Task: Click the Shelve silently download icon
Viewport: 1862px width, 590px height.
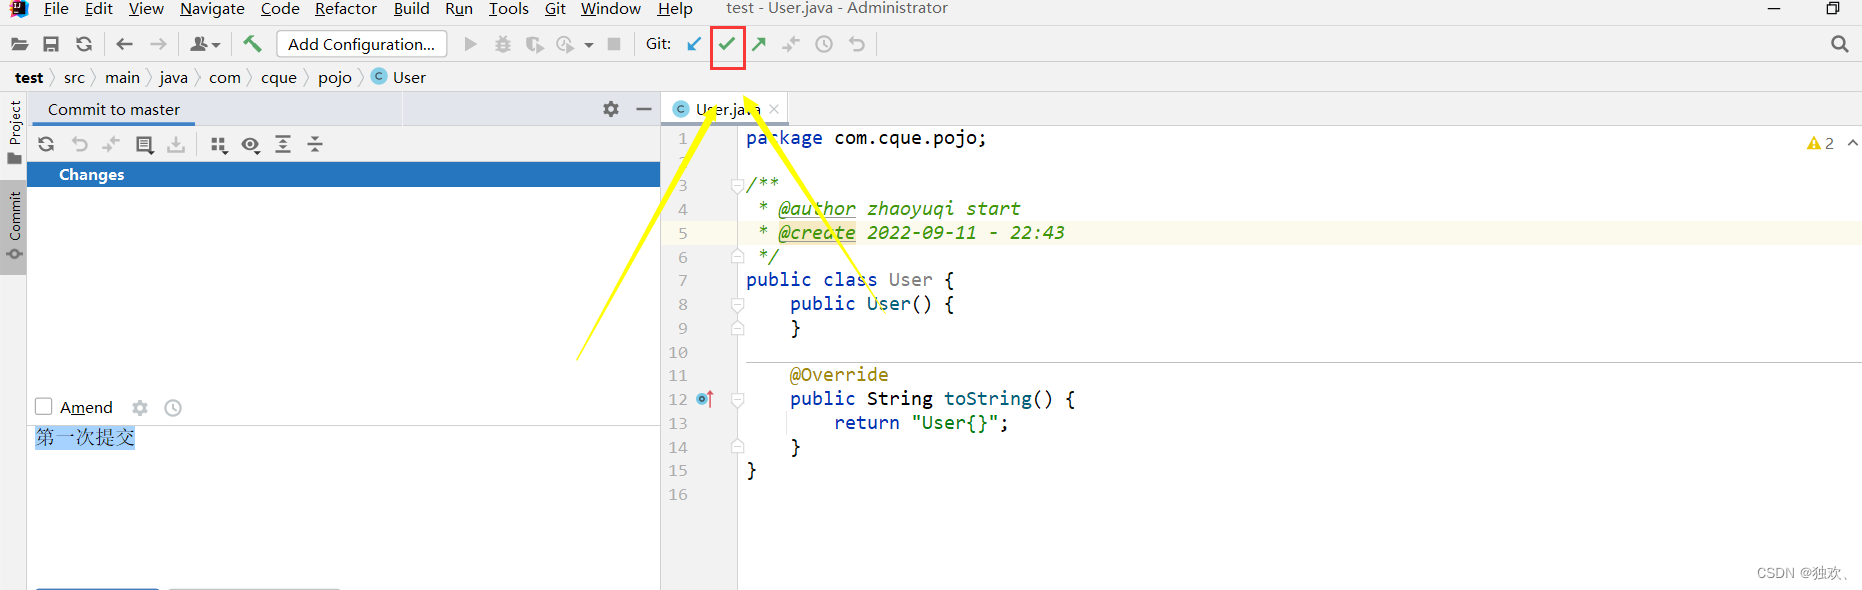Action: pos(176,145)
